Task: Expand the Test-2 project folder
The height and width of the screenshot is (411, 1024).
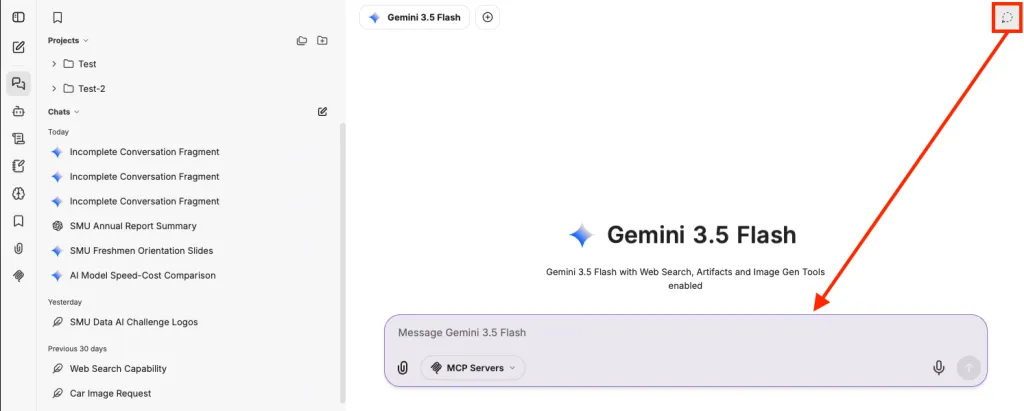Action: [x=54, y=89]
